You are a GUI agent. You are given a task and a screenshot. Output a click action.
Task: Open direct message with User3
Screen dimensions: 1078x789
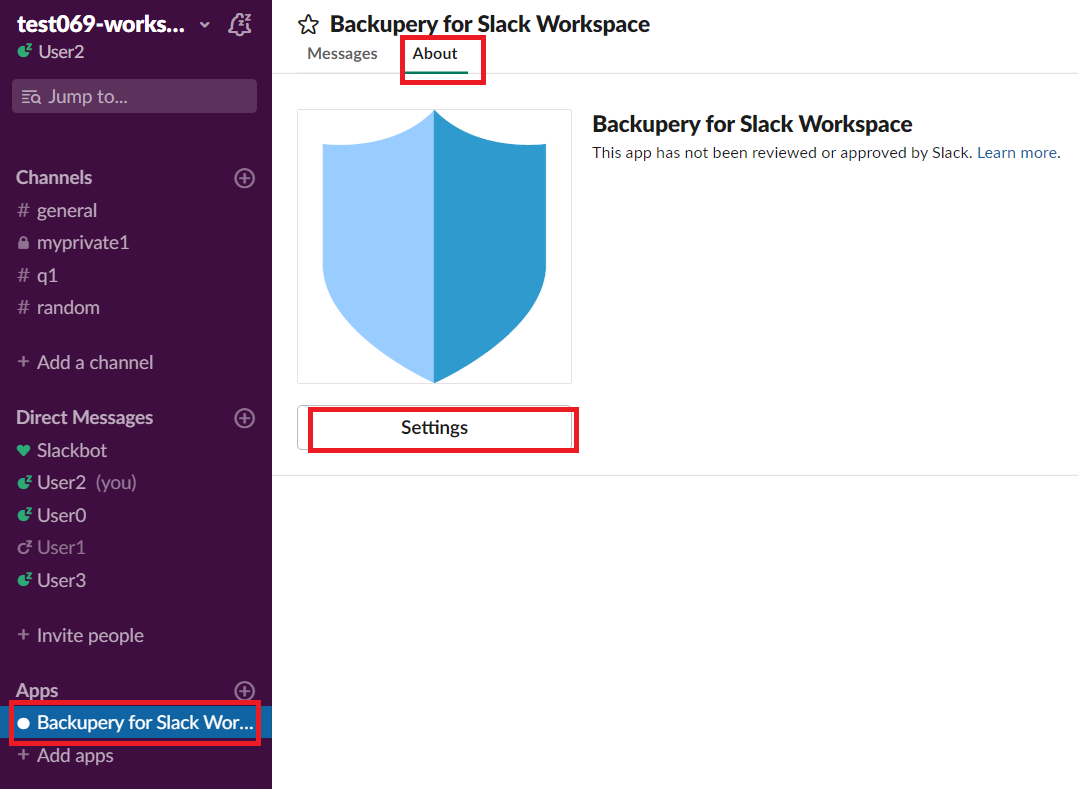[61, 581]
